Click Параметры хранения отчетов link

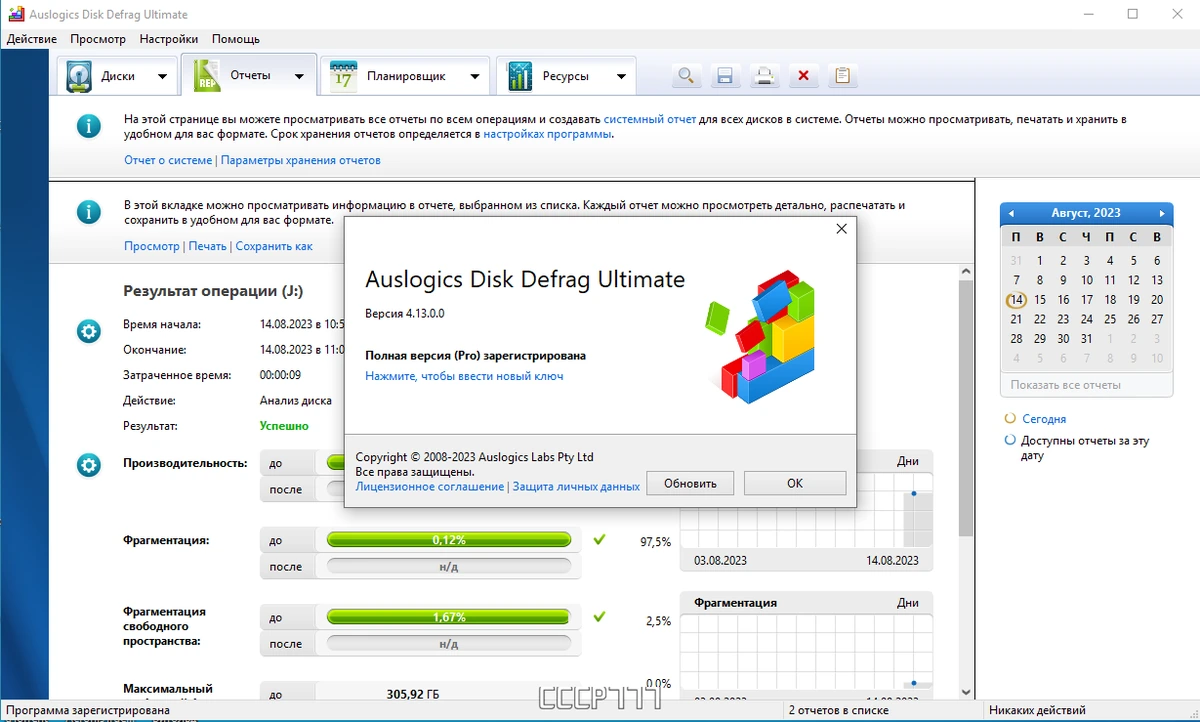point(300,160)
